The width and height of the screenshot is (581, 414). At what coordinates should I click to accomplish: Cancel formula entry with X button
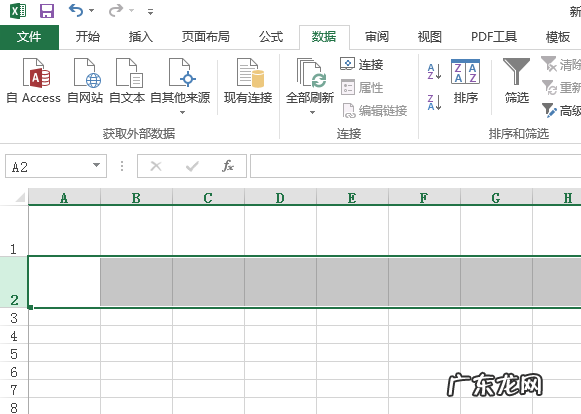(x=156, y=166)
